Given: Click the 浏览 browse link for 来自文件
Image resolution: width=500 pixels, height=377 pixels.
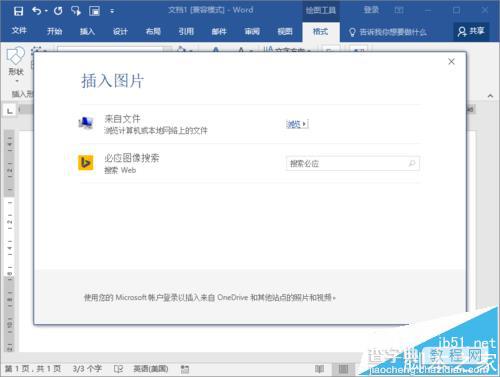Looking at the screenshot, I should pyautogui.click(x=297, y=124).
